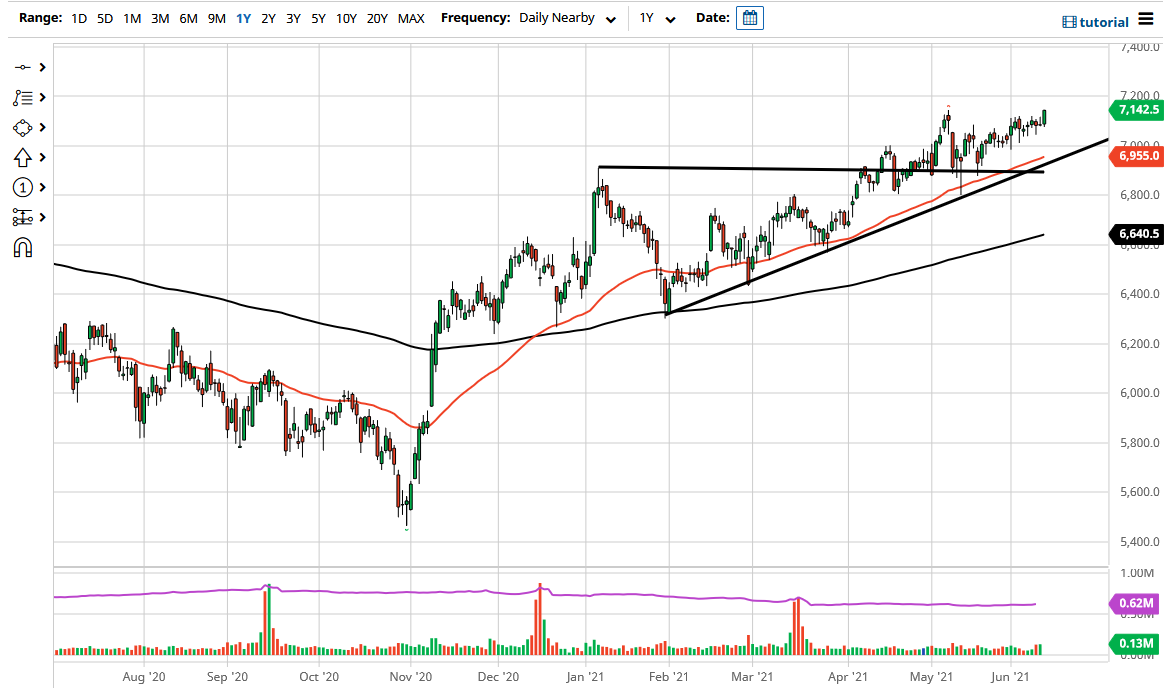Open the calendar date picker
Screen dimensions: 1164x692
[749, 17]
